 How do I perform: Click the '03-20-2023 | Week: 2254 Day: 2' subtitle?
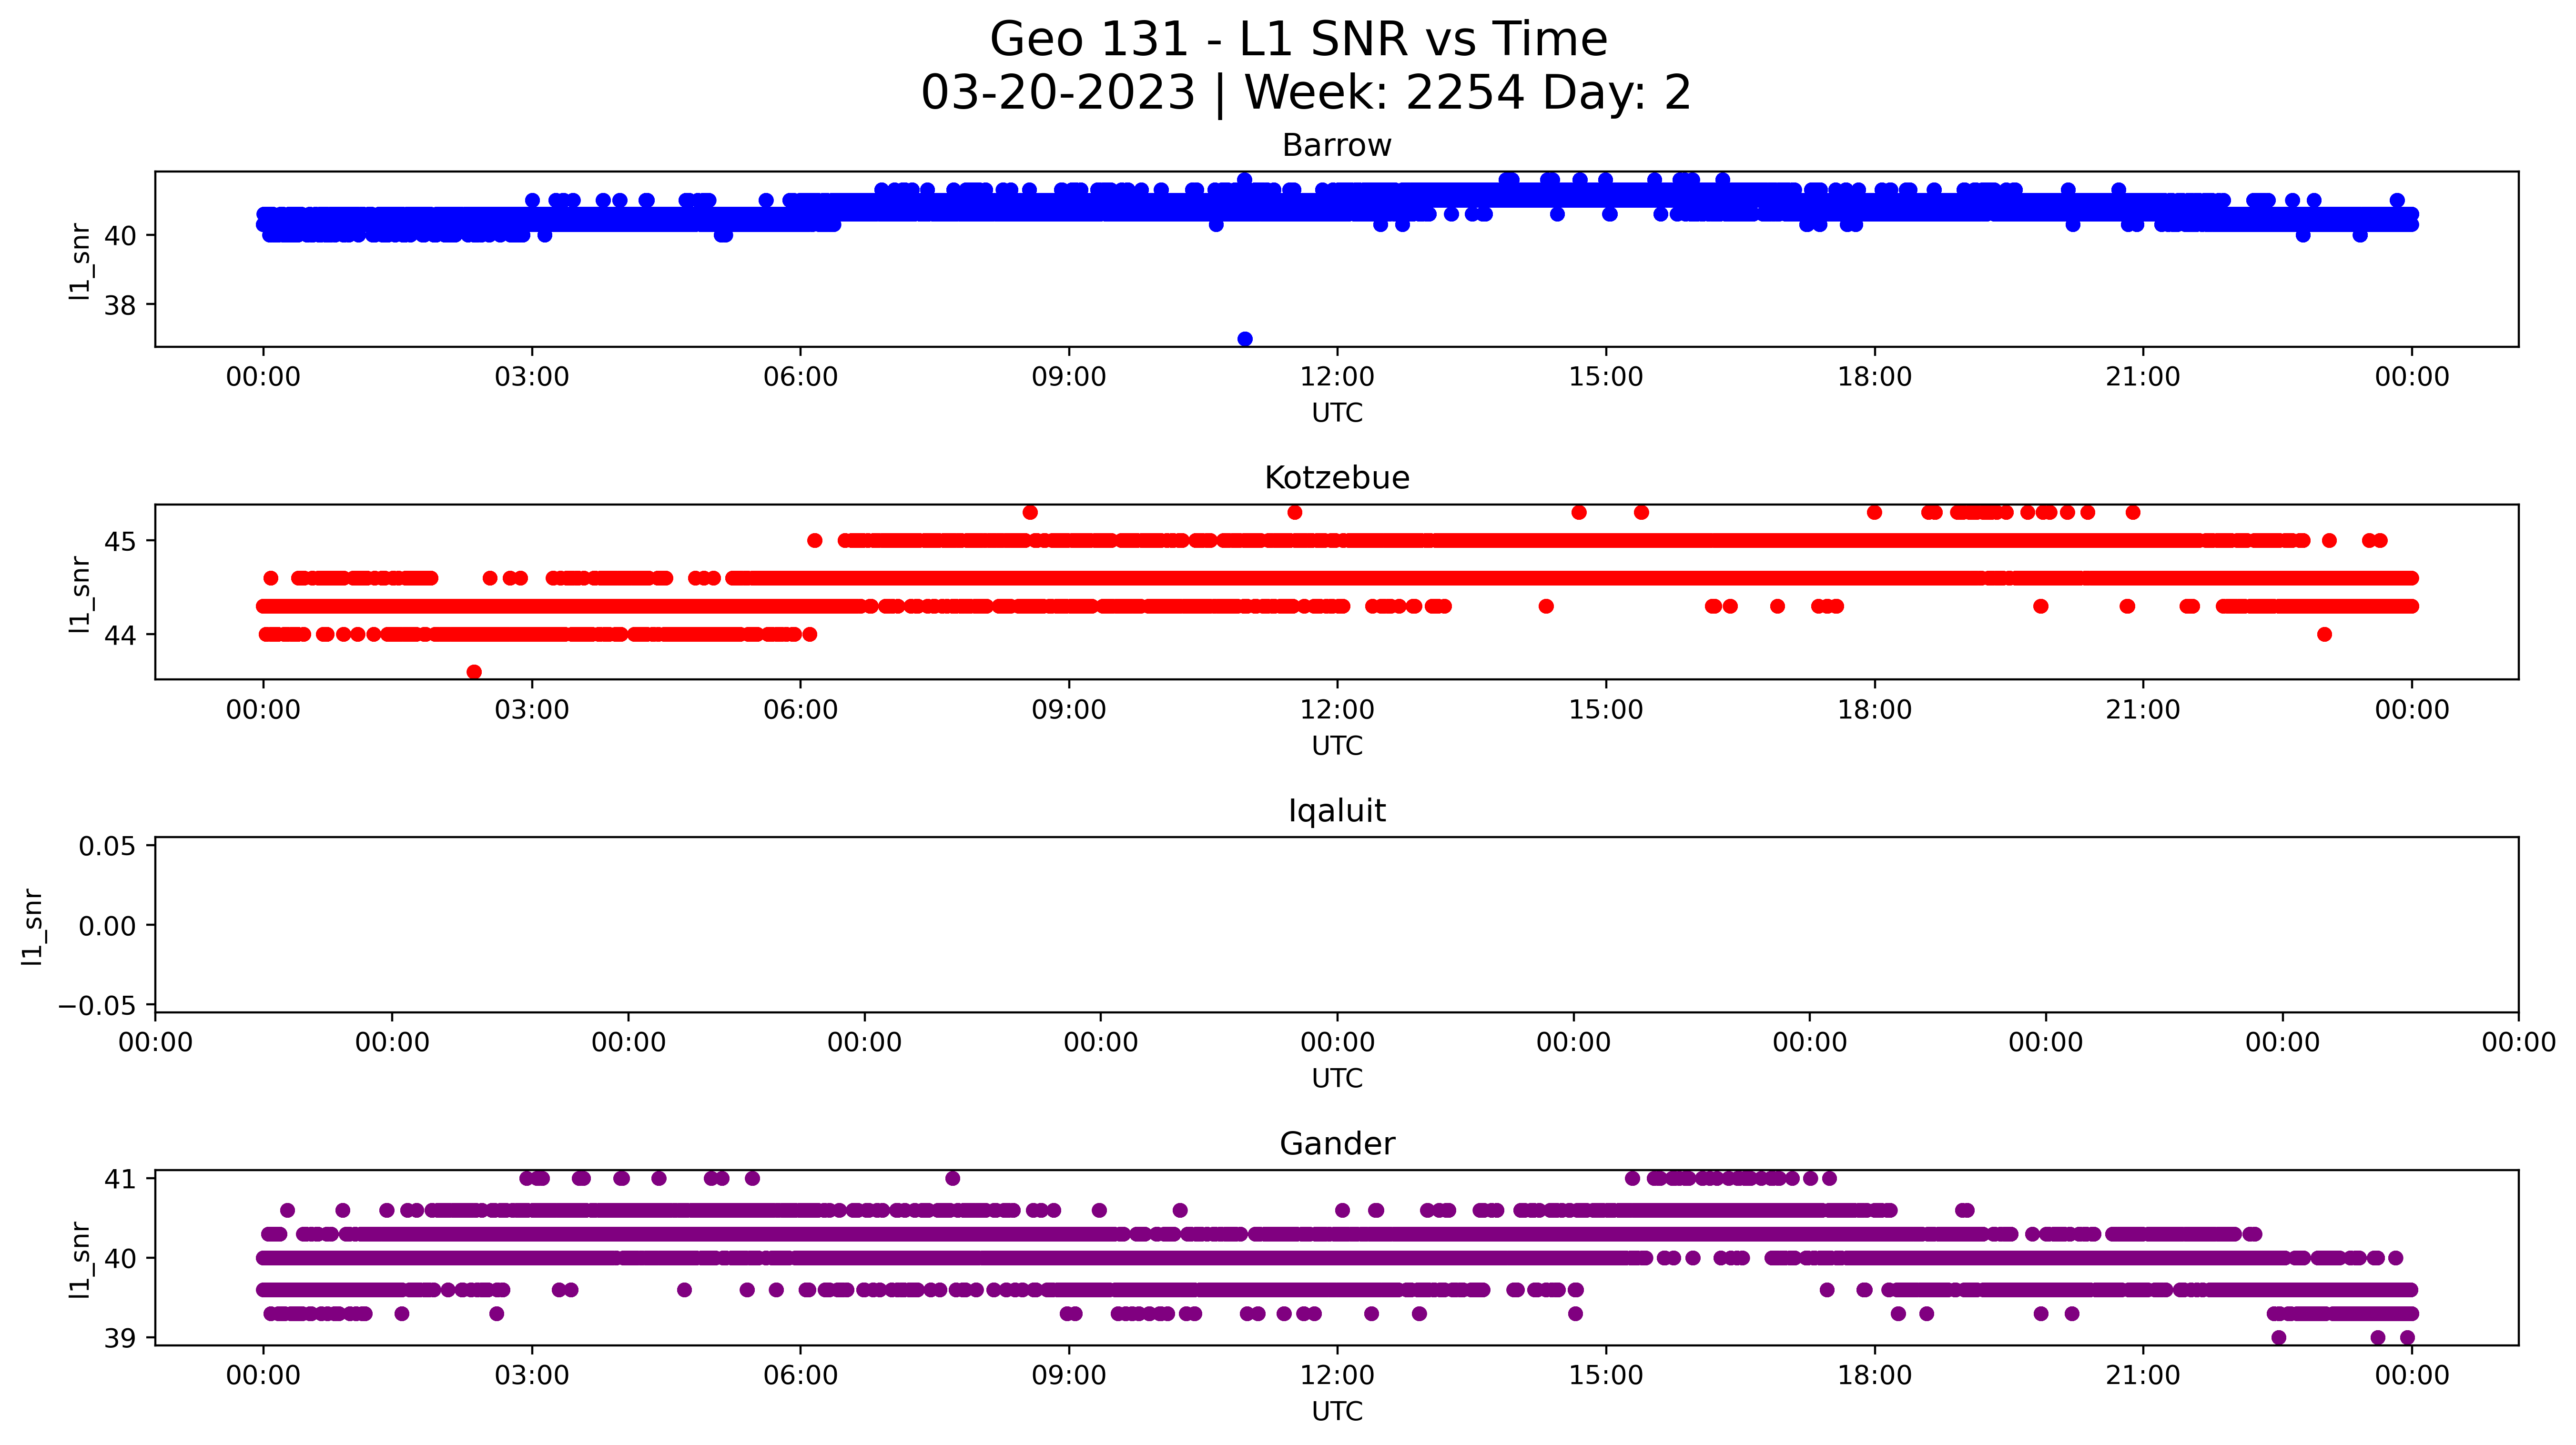click(x=1305, y=93)
